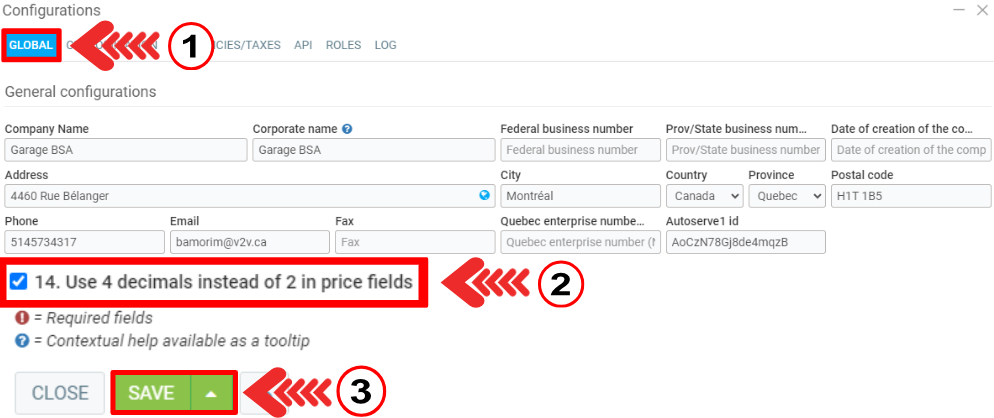This screenshot has height=418, width=994.
Task: Open the Province dropdown
Action: [x=787, y=196]
